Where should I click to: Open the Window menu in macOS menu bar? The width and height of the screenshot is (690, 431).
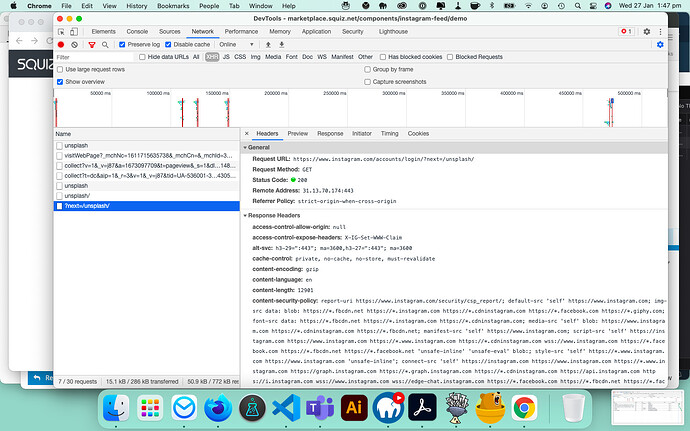click(261, 6)
